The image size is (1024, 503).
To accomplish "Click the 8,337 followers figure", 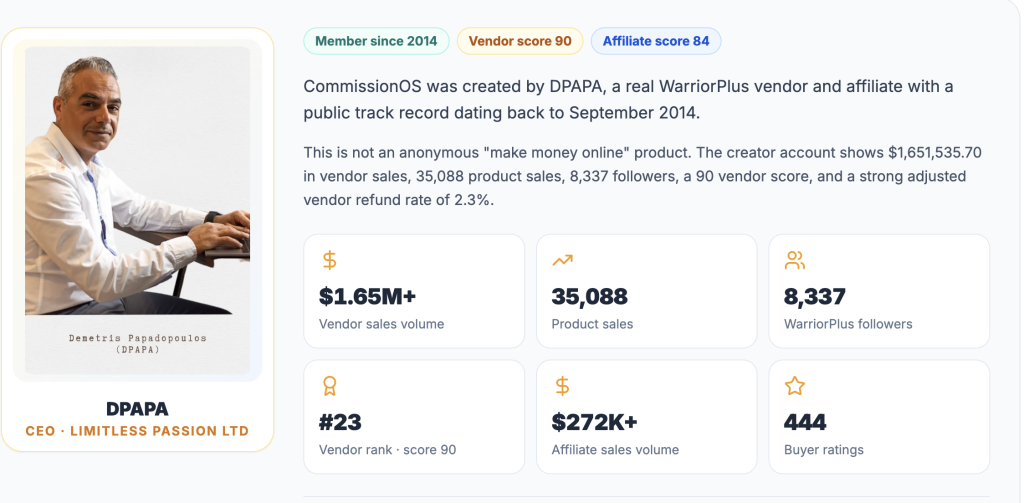I will click(815, 297).
